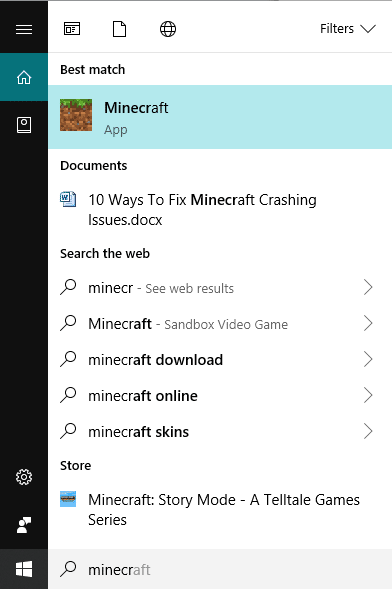Launch the Minecraft App best match
392x589 pixels.
[x=220, y=117]
